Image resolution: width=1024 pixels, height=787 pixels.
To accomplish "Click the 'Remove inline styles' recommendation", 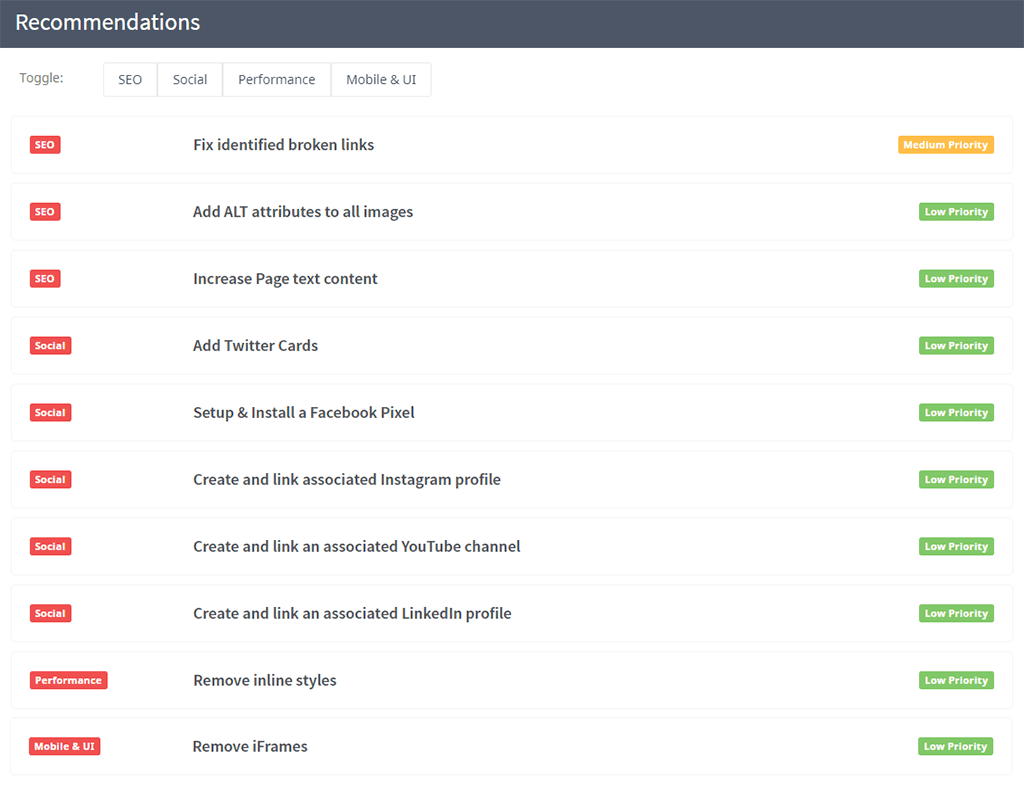I will (x=264, y=681).
